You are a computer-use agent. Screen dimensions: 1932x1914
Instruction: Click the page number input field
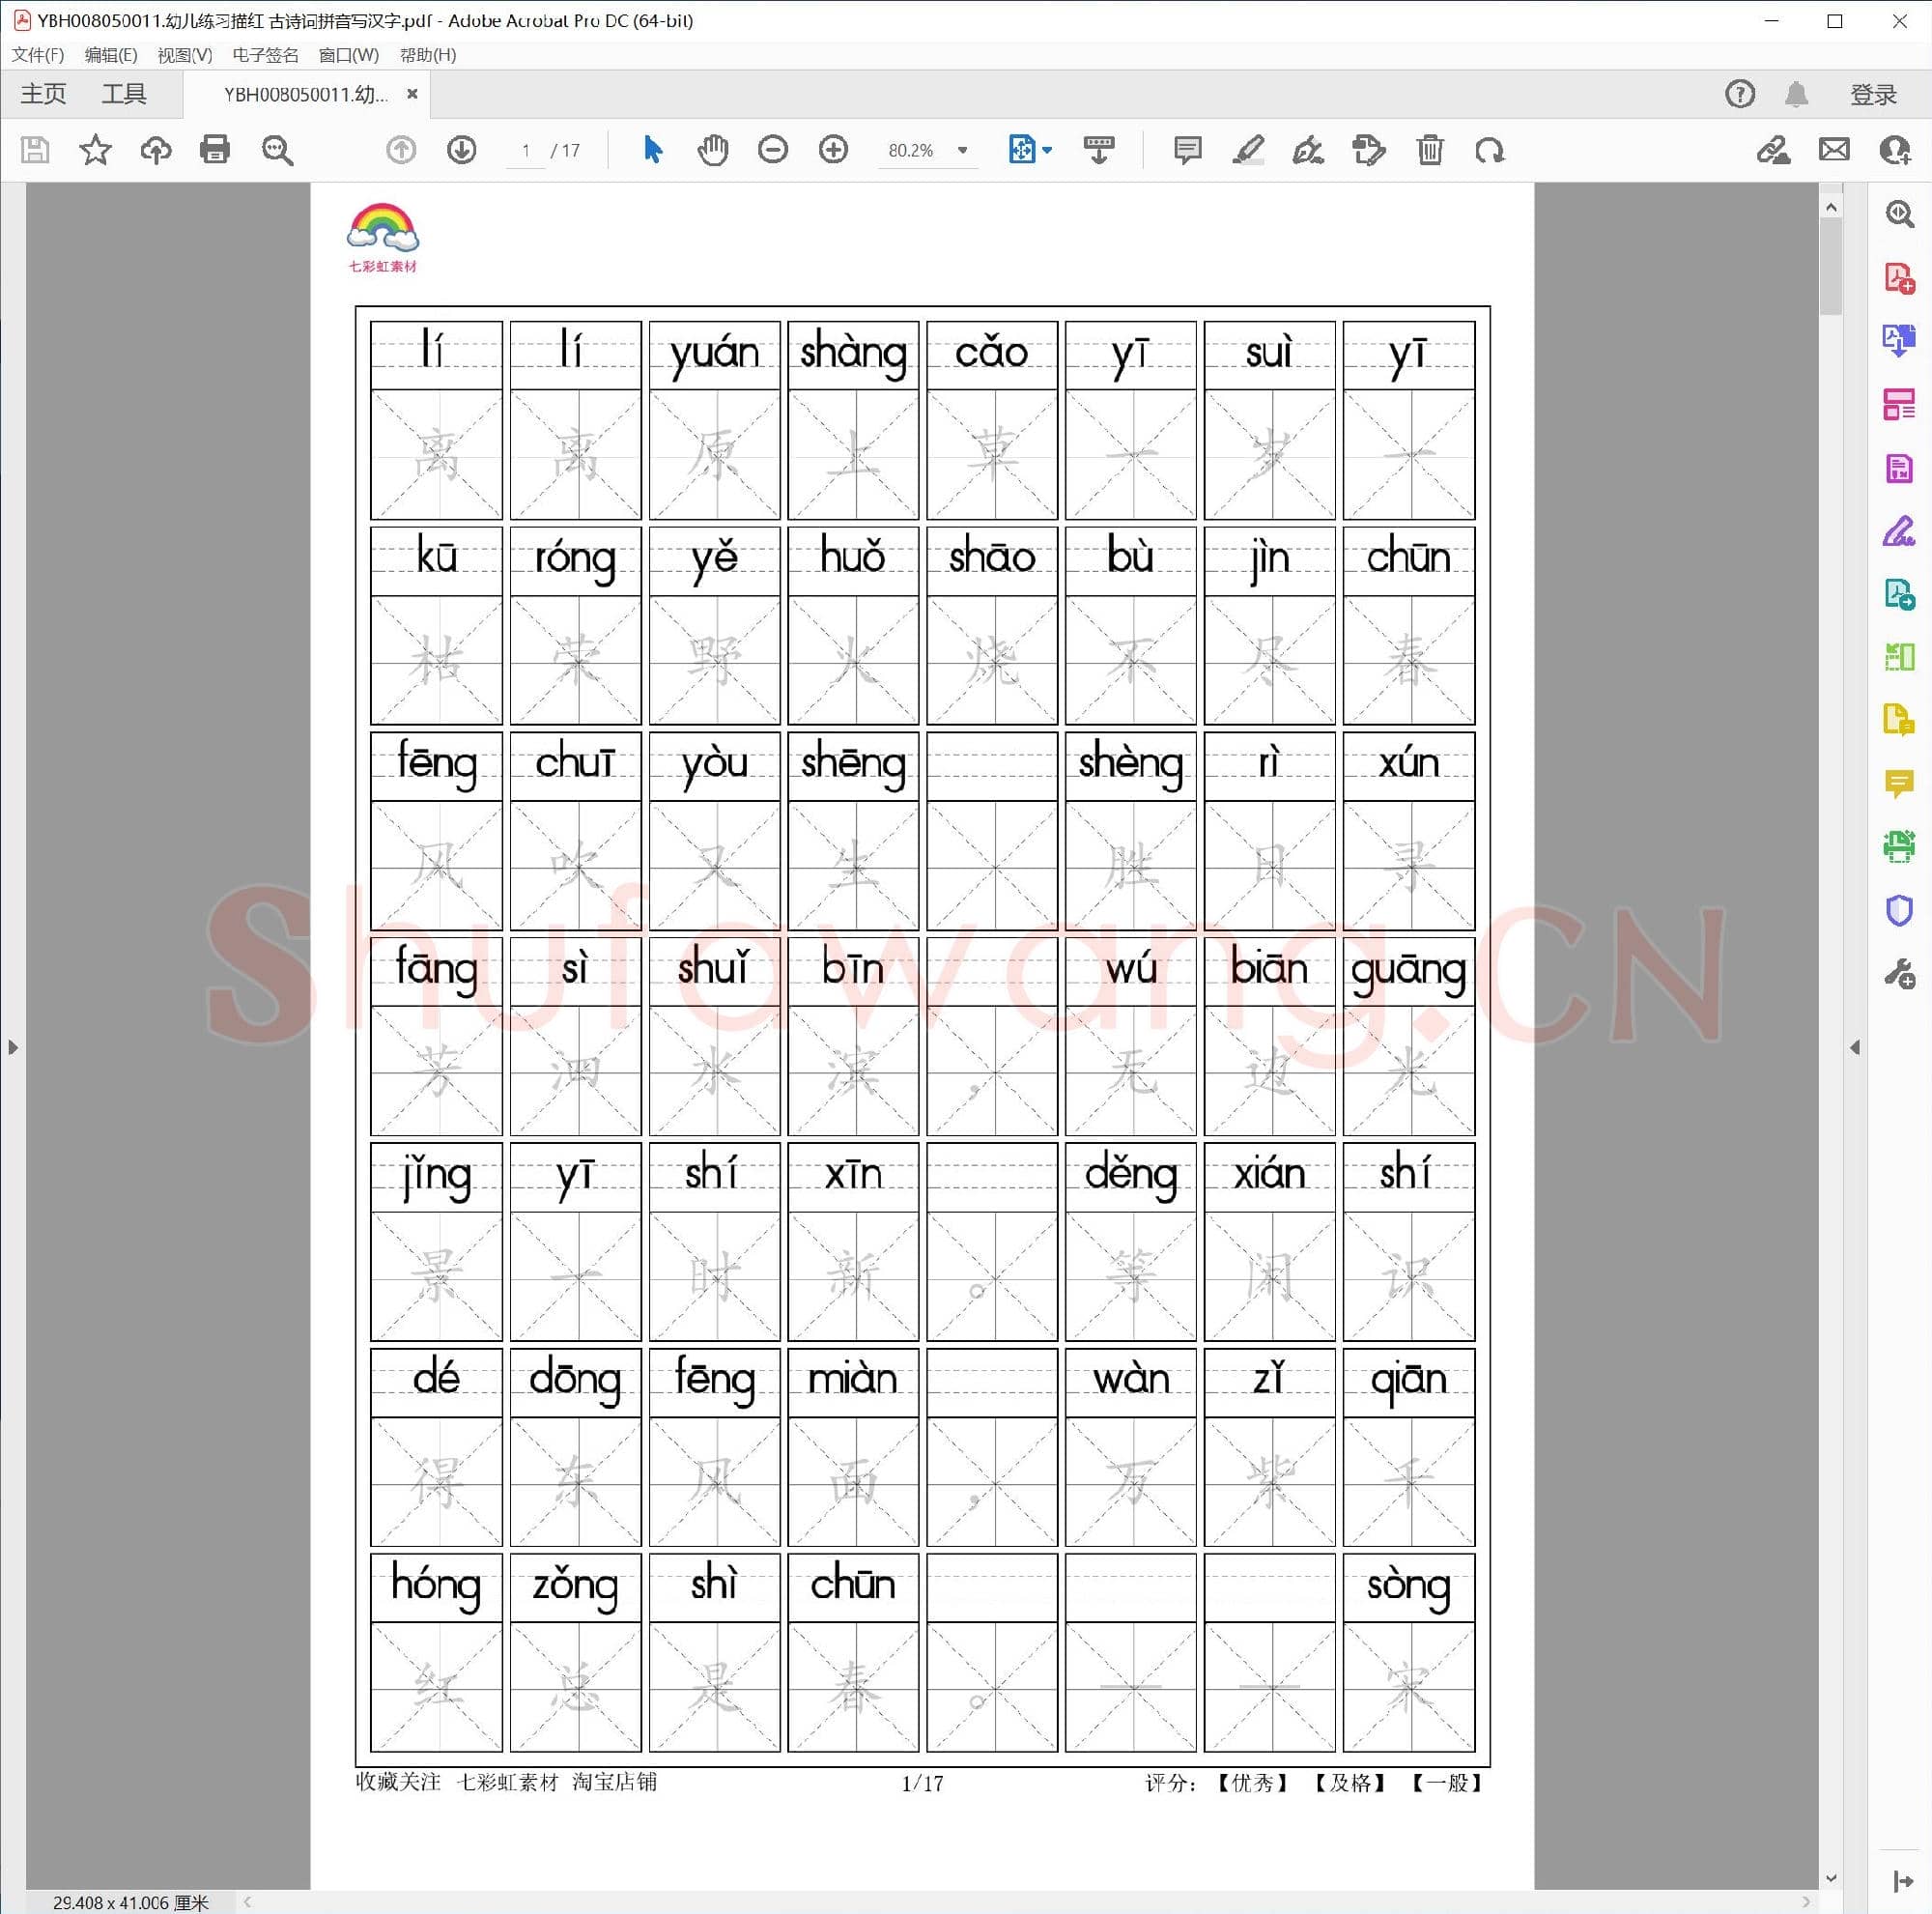coord(527,150)
